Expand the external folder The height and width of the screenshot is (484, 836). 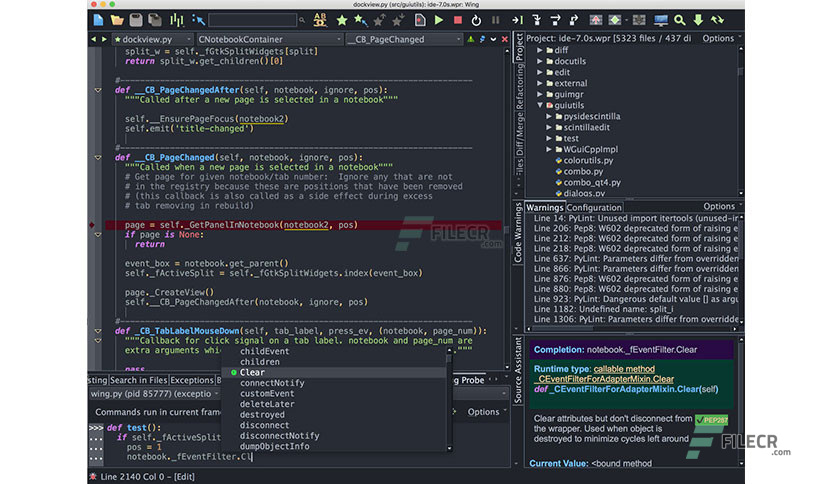pyautogui.click(x=540, y=83)
